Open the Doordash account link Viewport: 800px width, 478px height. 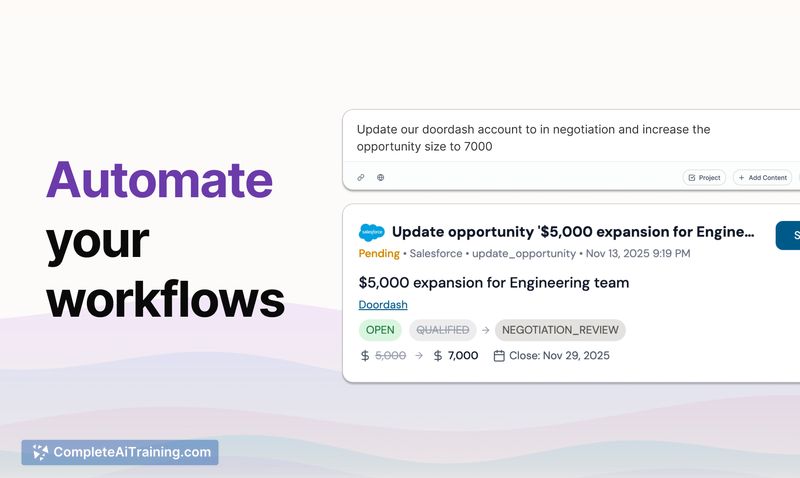[383, 305]
